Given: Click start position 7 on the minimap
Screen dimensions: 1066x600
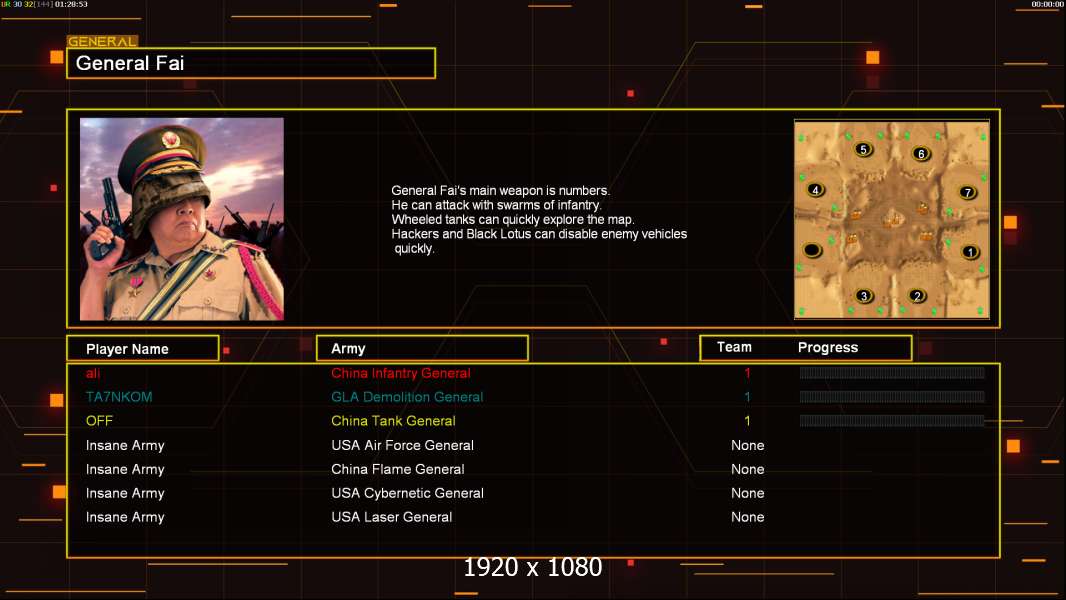Looking at the screenshot, I should click(967, 192).
